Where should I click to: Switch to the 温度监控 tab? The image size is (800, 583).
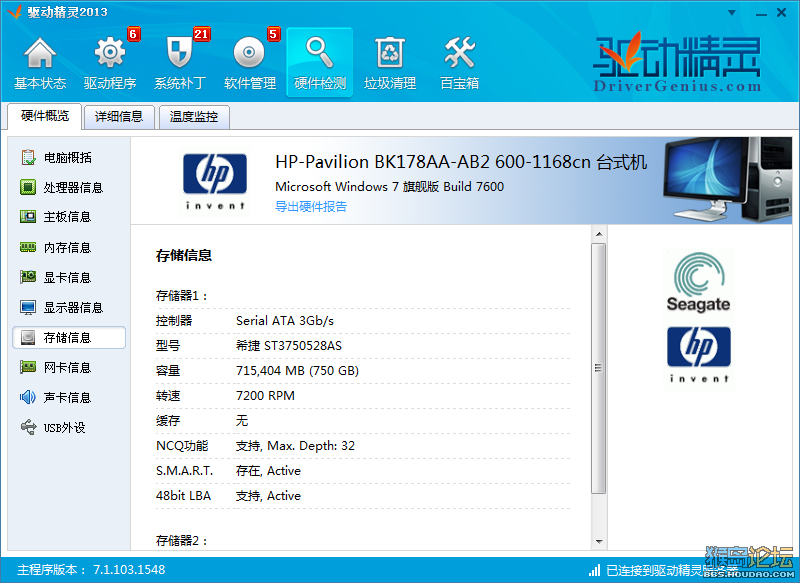[x=194, y=117]
